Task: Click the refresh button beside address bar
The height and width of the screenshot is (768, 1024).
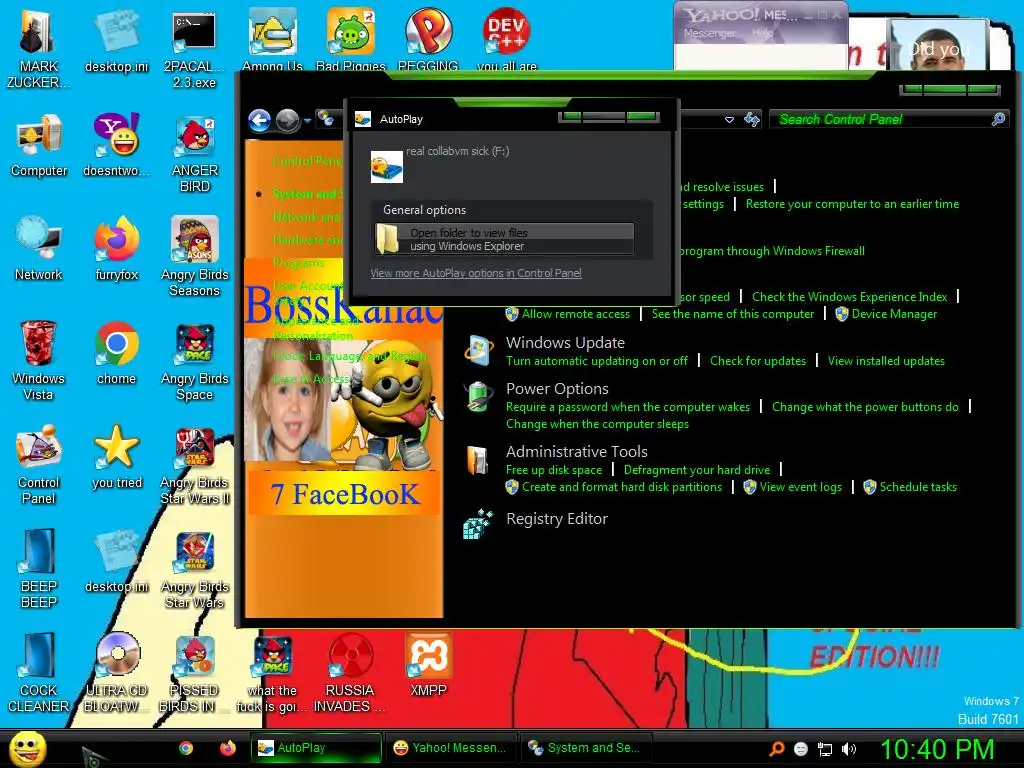Action: [x=752, y=120]
